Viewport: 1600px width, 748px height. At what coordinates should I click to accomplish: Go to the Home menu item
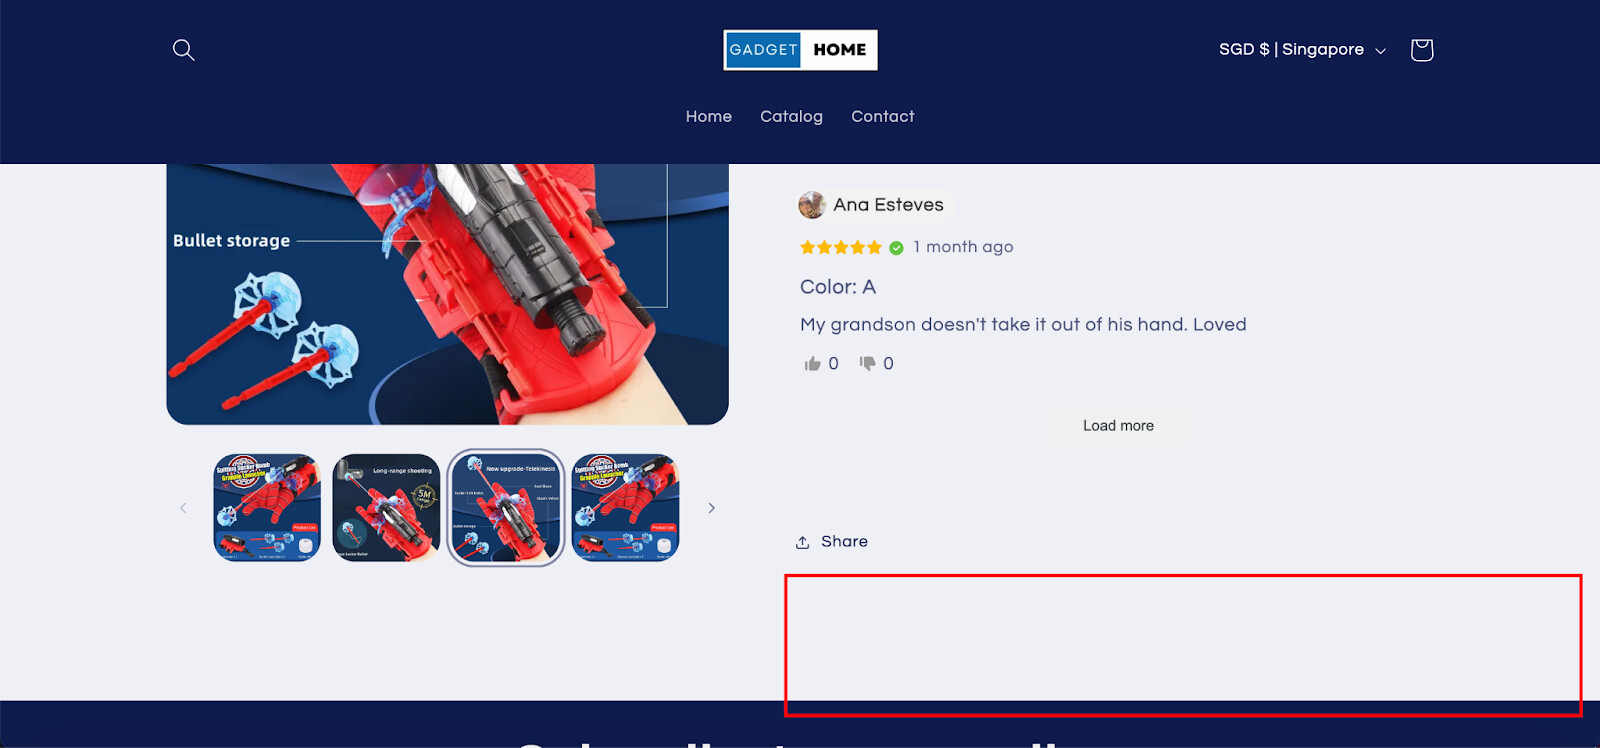coord(709,117)
